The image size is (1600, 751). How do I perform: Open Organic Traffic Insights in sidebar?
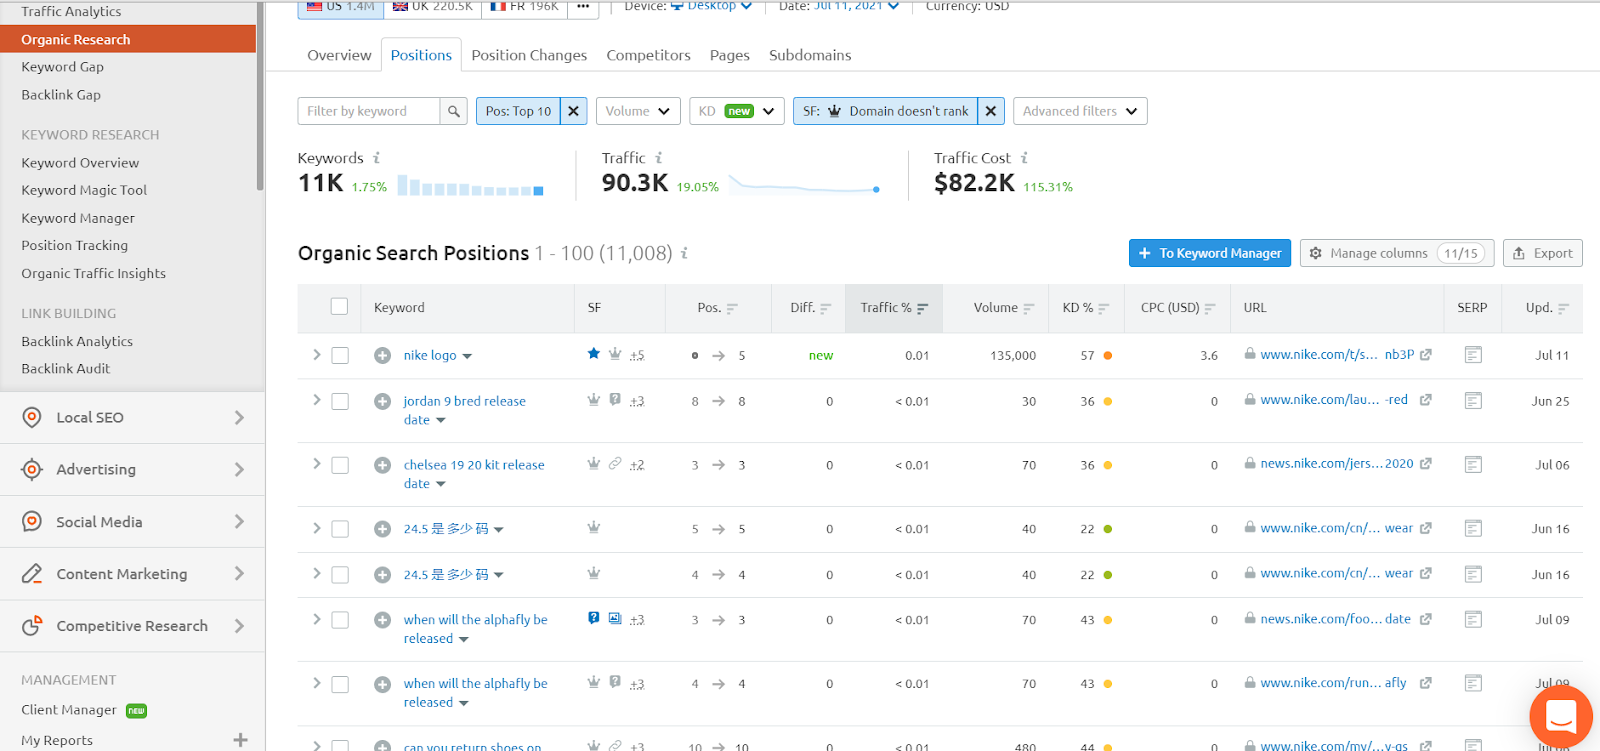94,273
